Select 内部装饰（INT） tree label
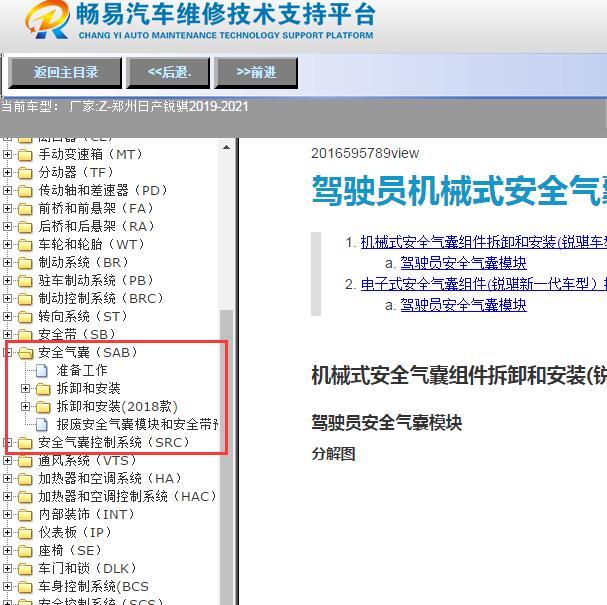Viewport: 607px width, 605px height. [86, 514]
